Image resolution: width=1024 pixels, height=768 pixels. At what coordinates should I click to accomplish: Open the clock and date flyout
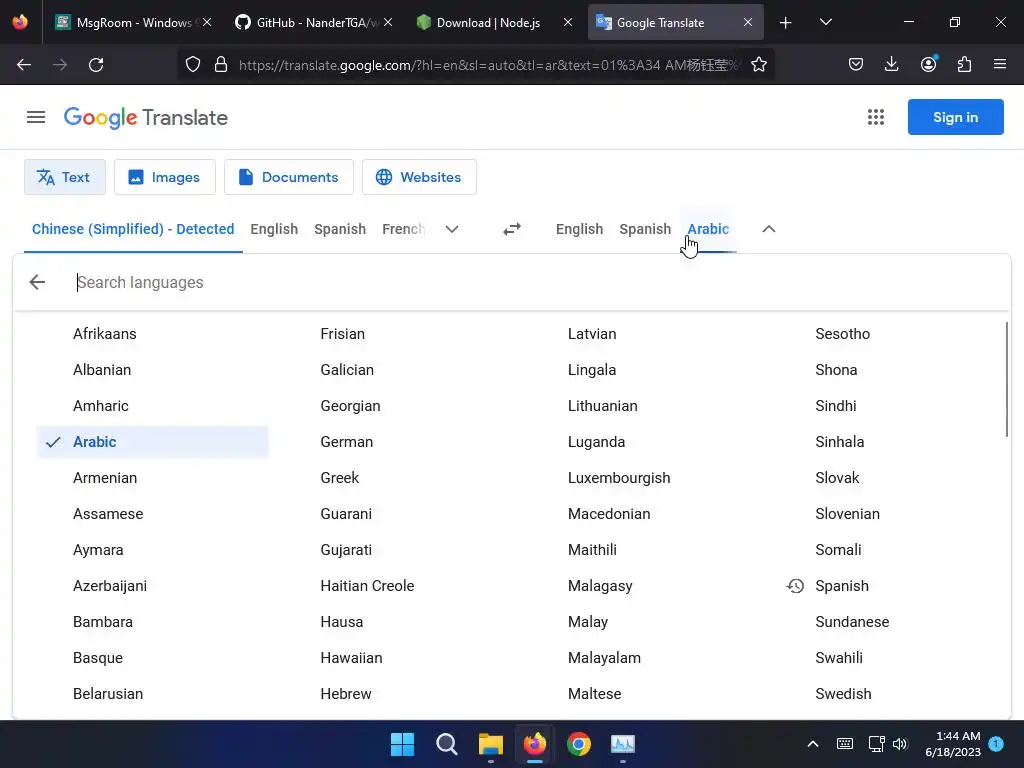tap(953, 744)
